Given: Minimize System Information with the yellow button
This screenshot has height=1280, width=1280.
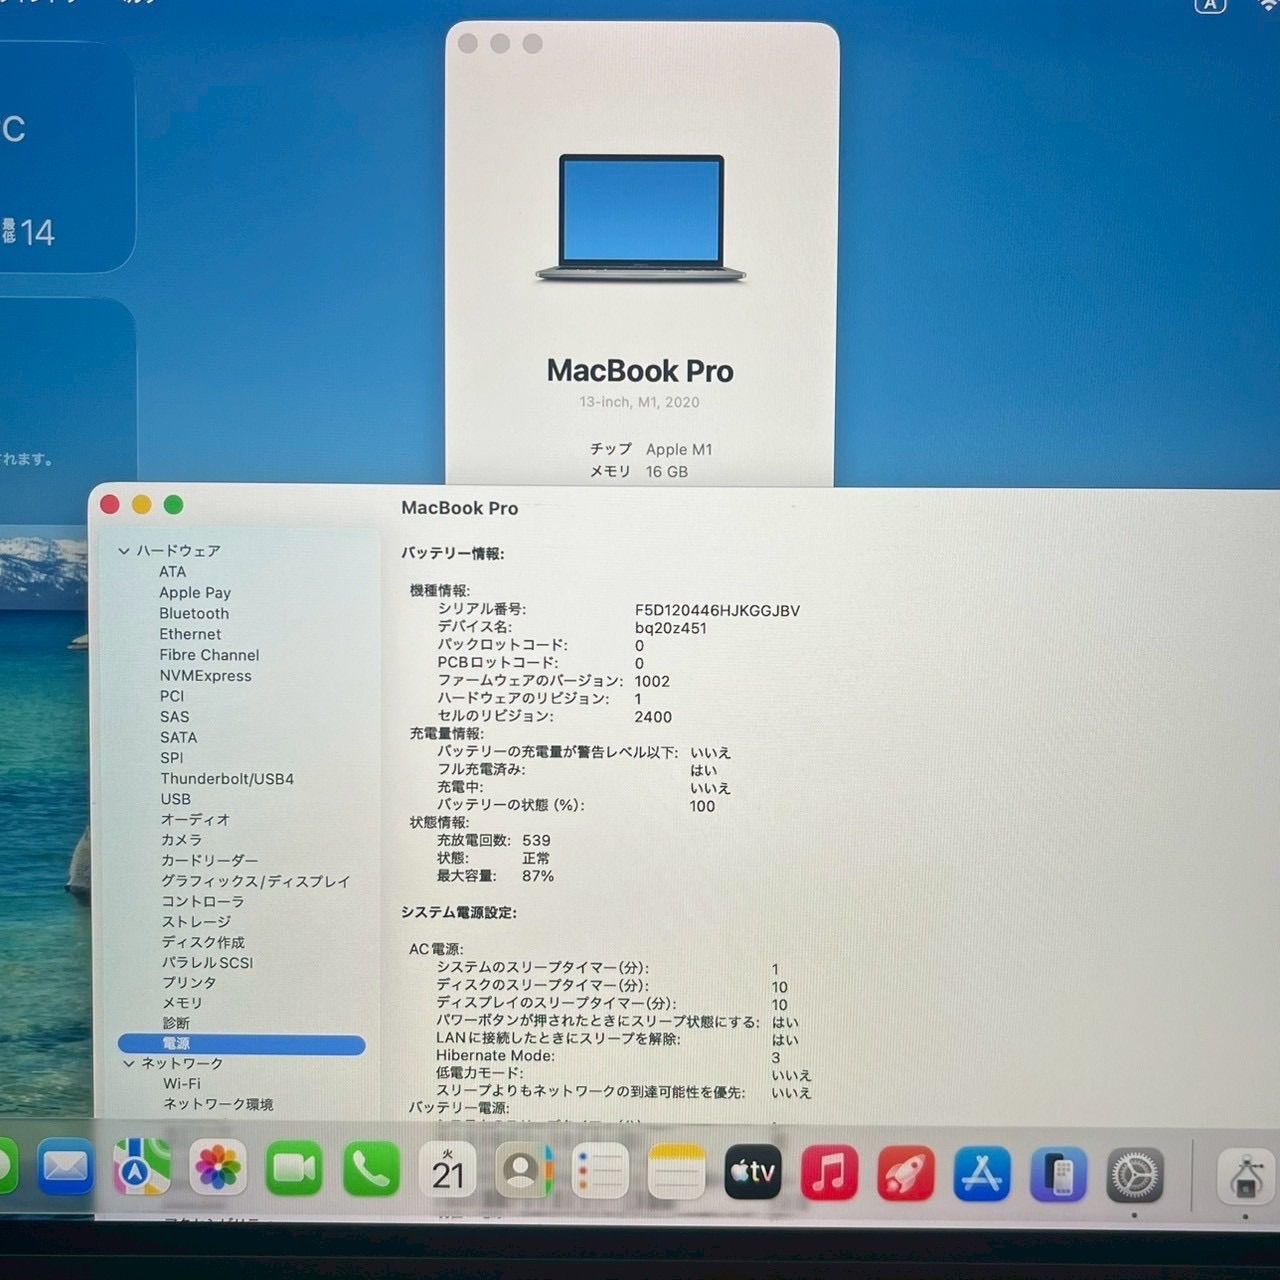Looking at the screenshot, I should click(141, 505).
